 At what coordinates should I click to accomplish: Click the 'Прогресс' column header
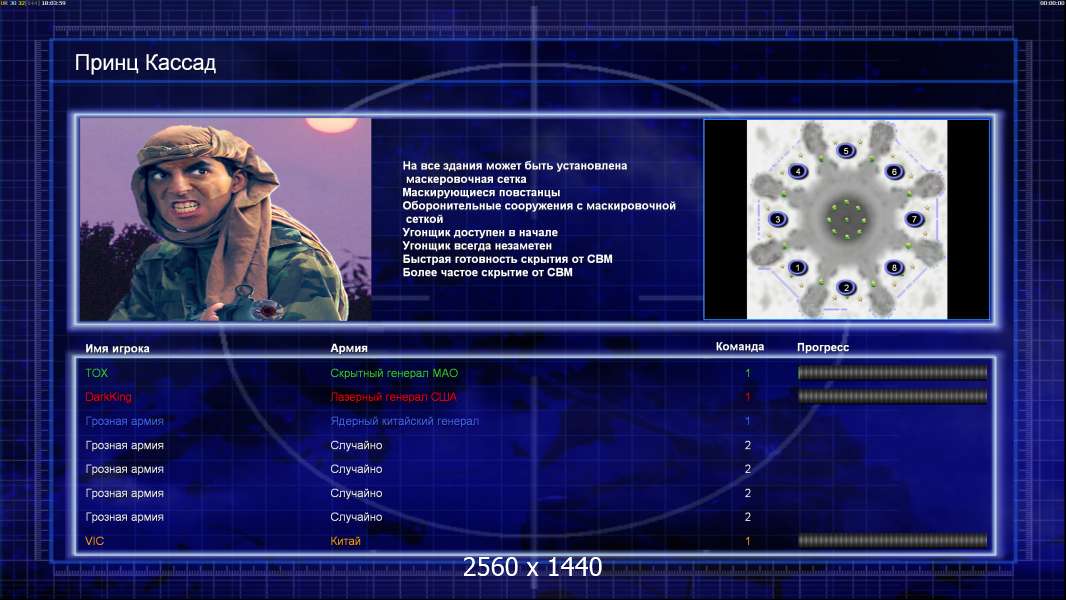823,348
